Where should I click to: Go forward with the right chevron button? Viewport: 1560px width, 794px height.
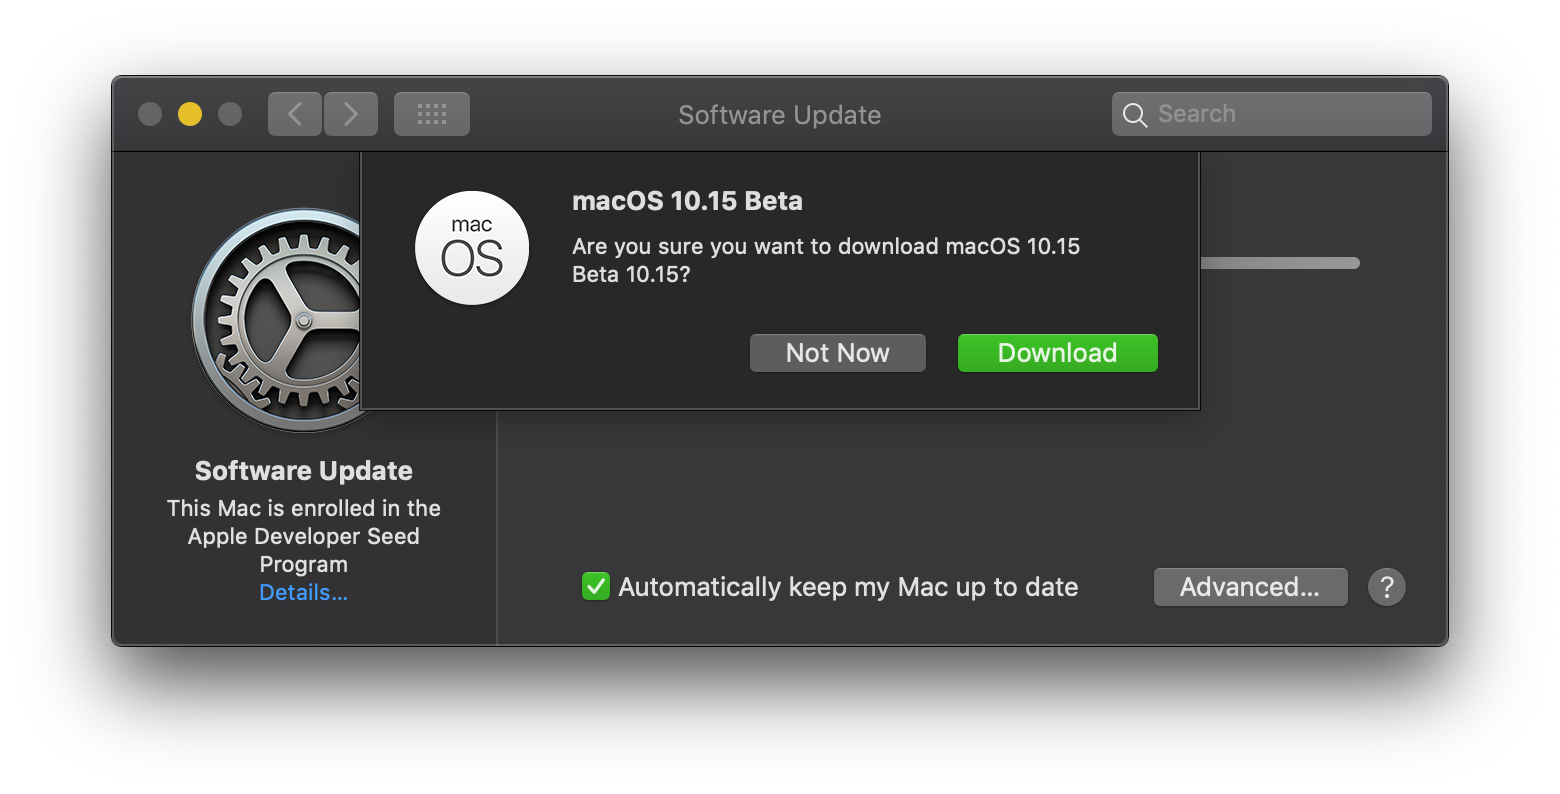tap(351, 114)
